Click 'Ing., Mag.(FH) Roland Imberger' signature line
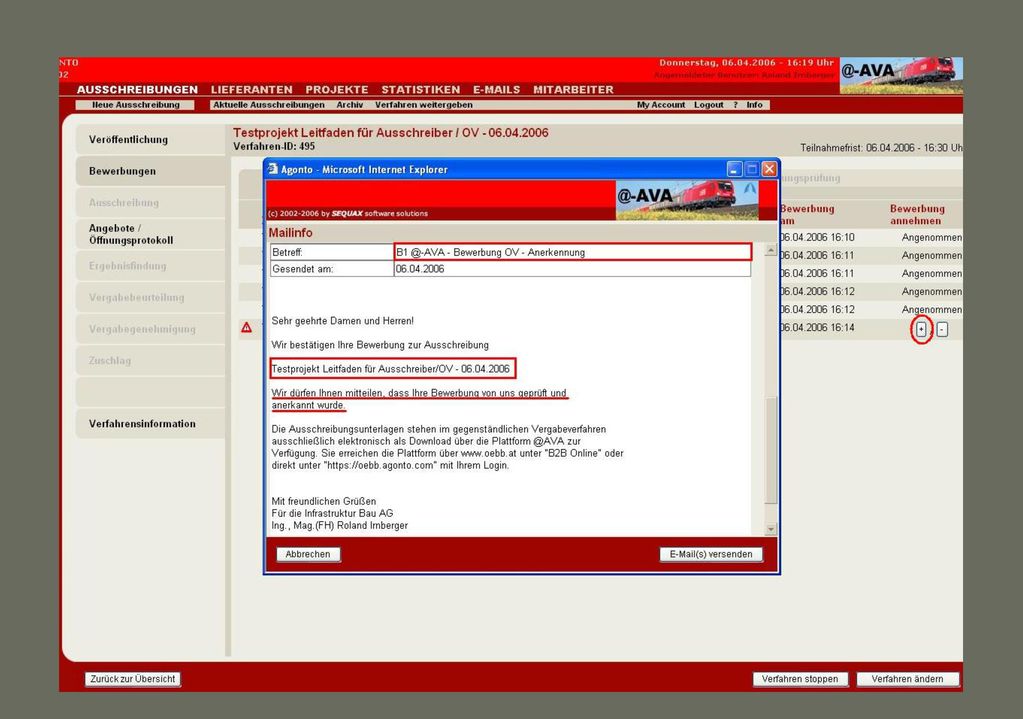 click(340, 525)
